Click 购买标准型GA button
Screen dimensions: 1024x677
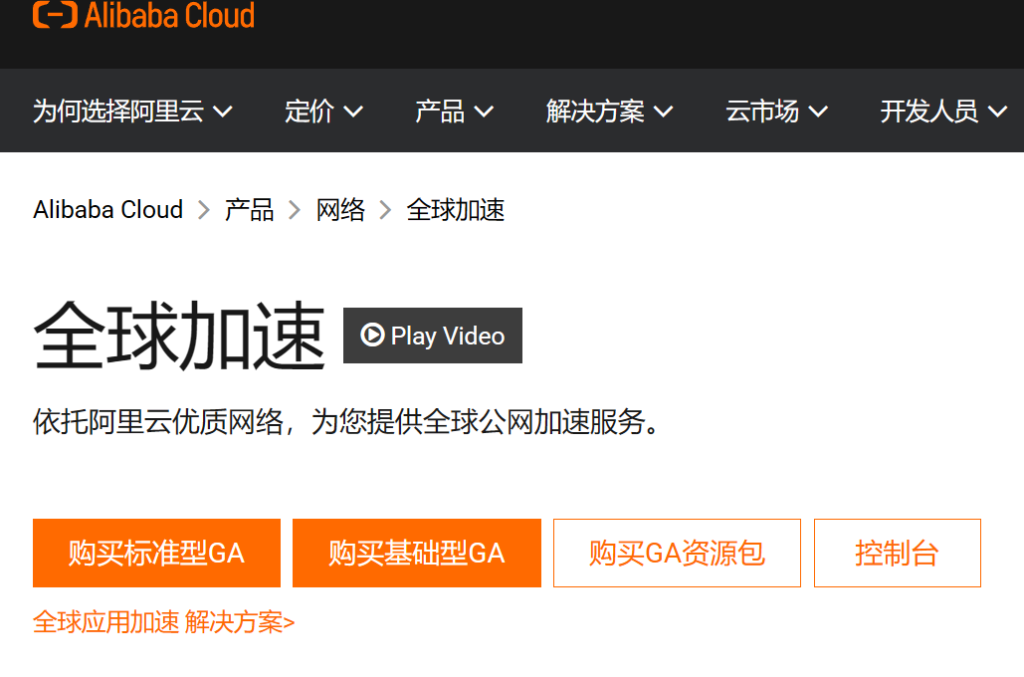pos(157,553)
